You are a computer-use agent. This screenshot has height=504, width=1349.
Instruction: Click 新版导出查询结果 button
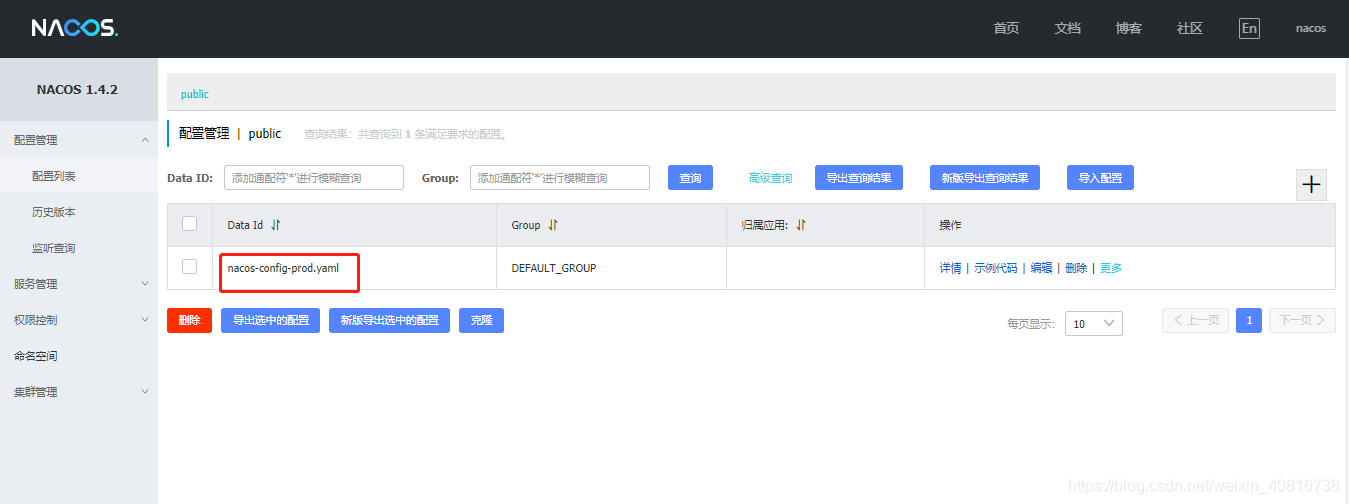pyautogui.click(x=985, y=178)
